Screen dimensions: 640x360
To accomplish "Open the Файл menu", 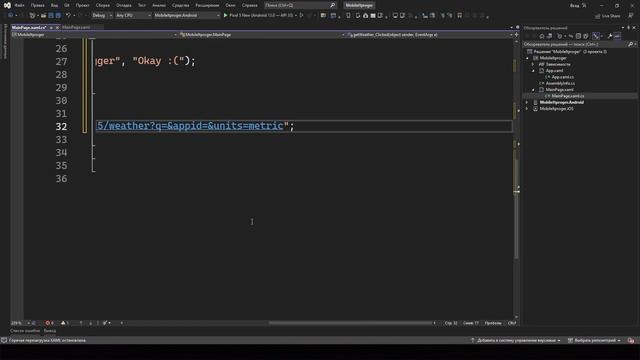I will pos(19,5).
